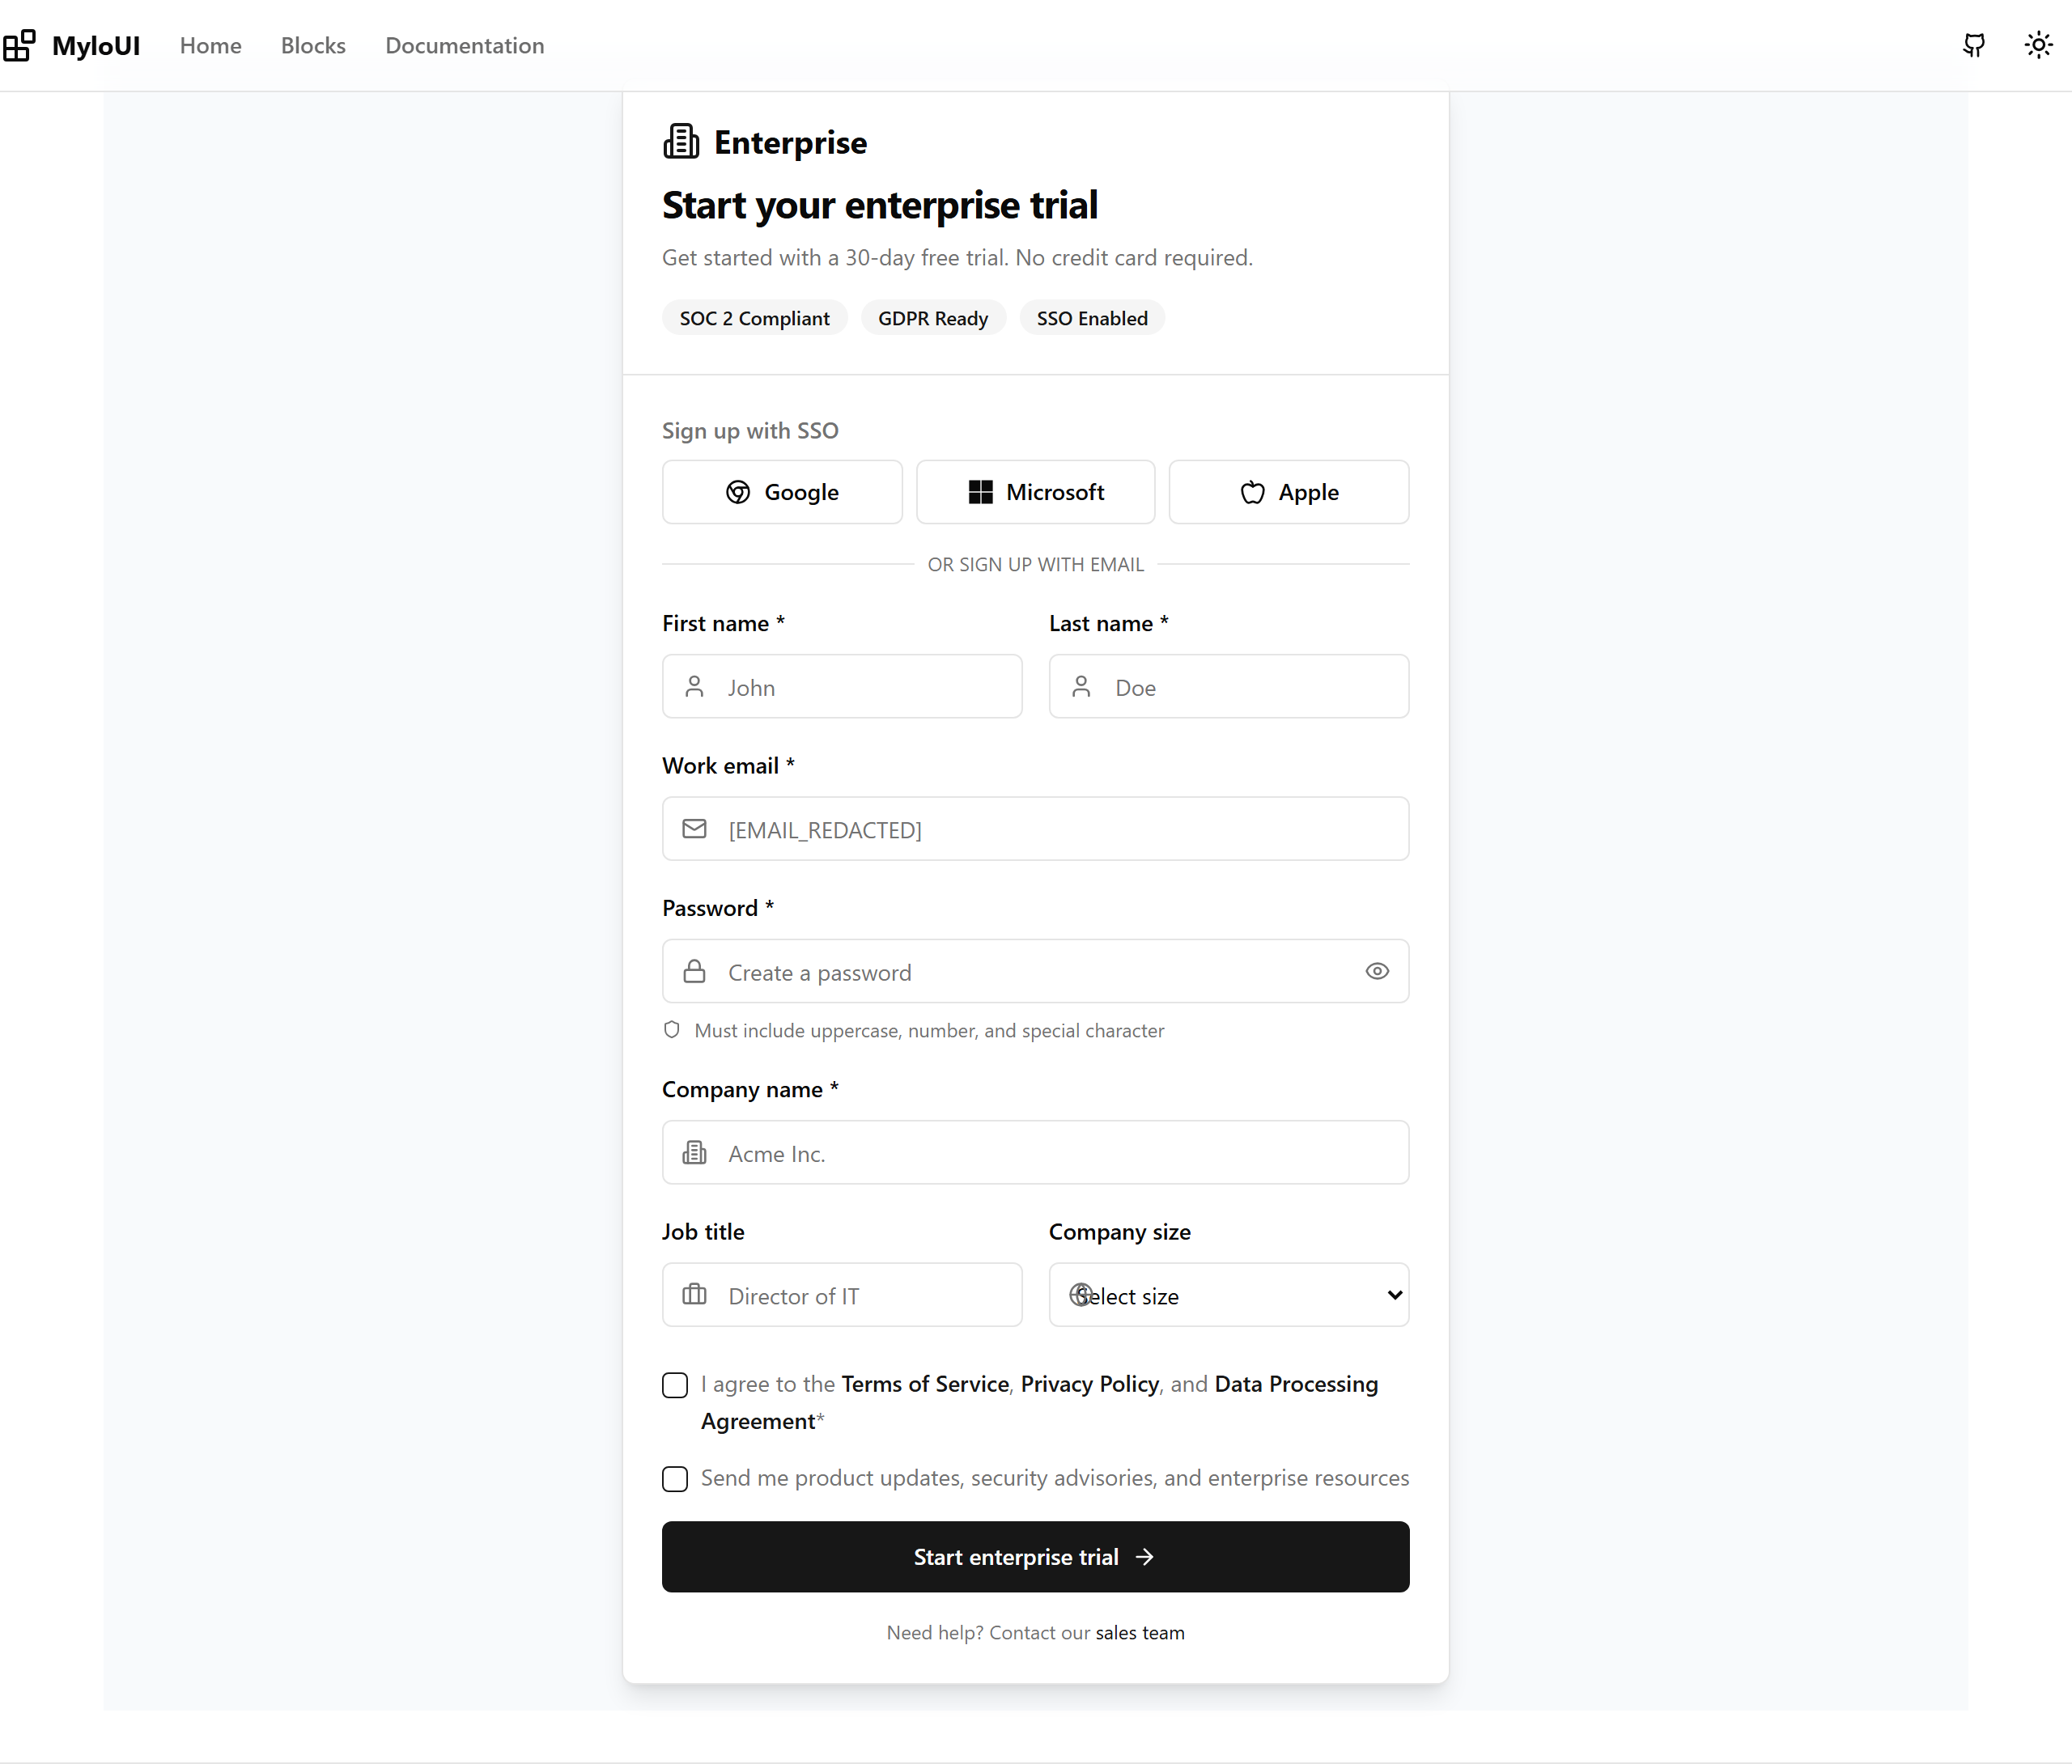Click the Sign up with SSO label

[x=750, y=431]
